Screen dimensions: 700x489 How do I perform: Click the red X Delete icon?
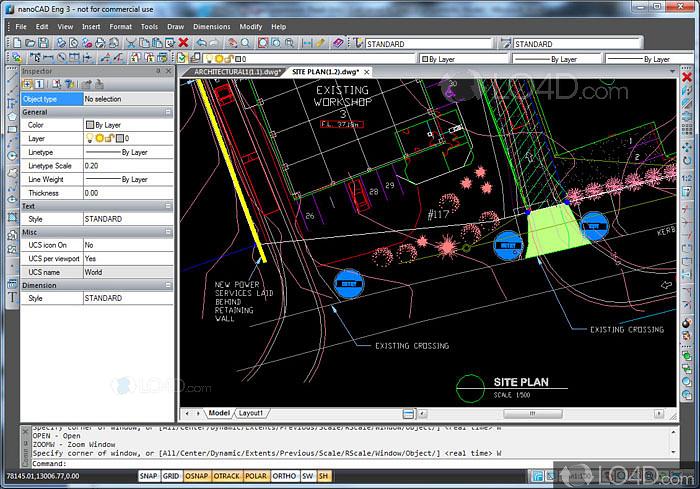pos(183,43)
